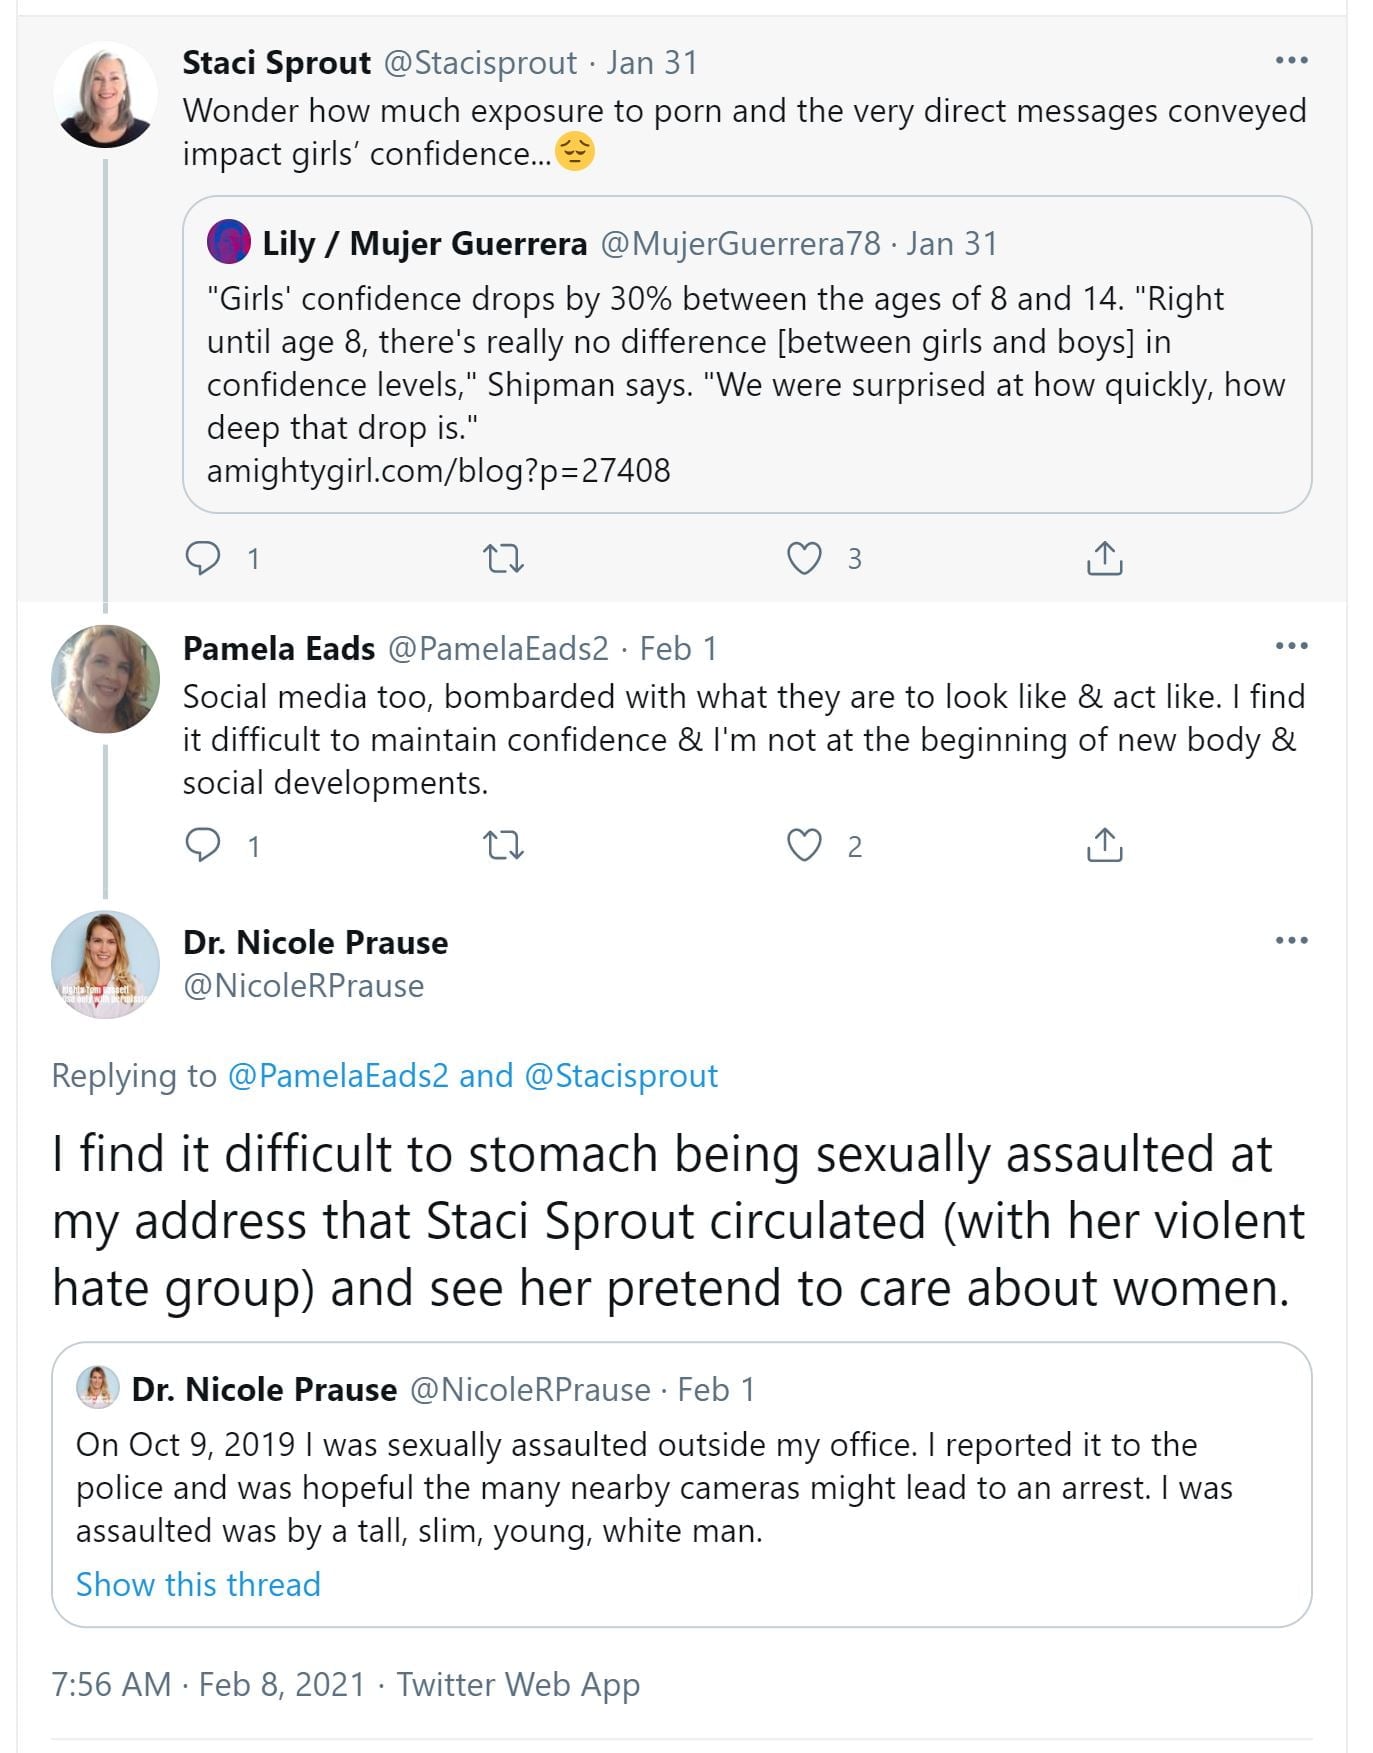The image size is (1373, 1753).
Task: Like Pamela Eads' tweet
Action: click(x=804, y=846)
